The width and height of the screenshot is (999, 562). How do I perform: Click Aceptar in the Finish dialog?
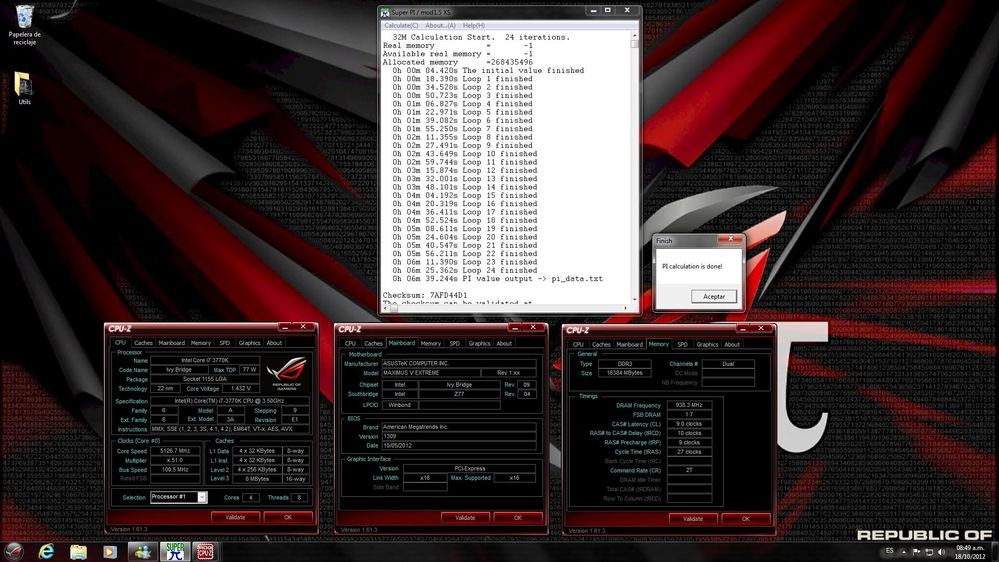(x=714, y=296)
